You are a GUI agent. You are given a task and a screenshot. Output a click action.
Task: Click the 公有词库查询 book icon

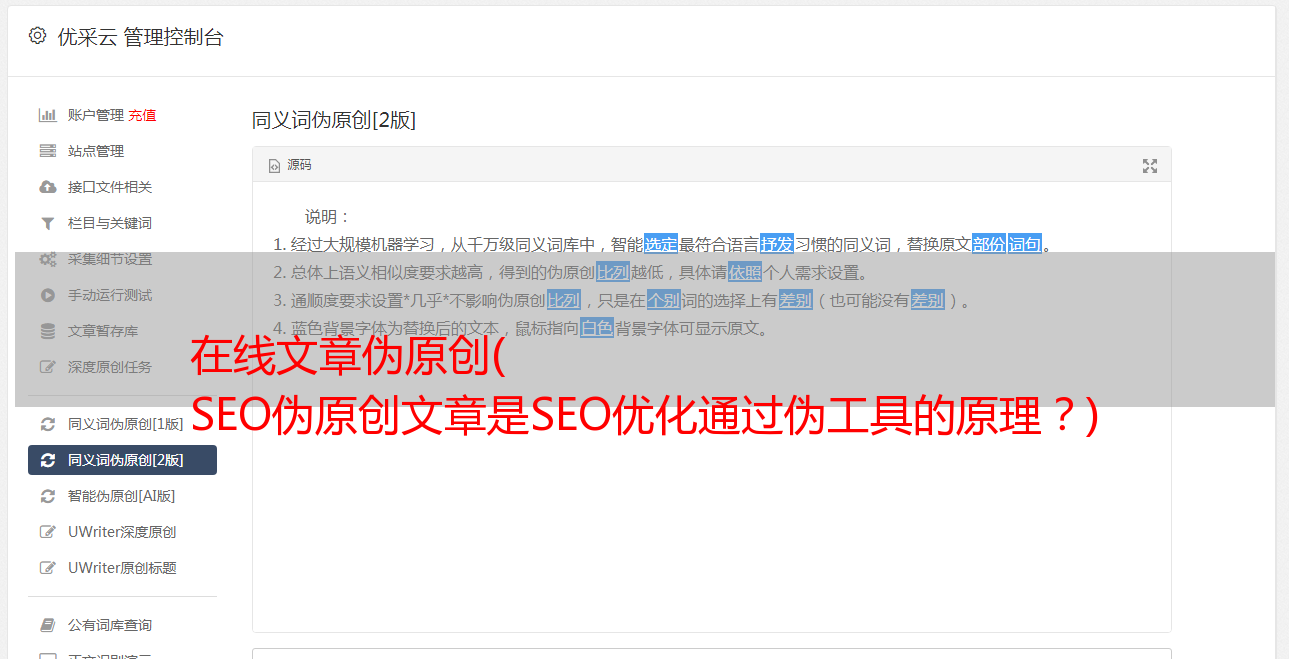[47, 625]
